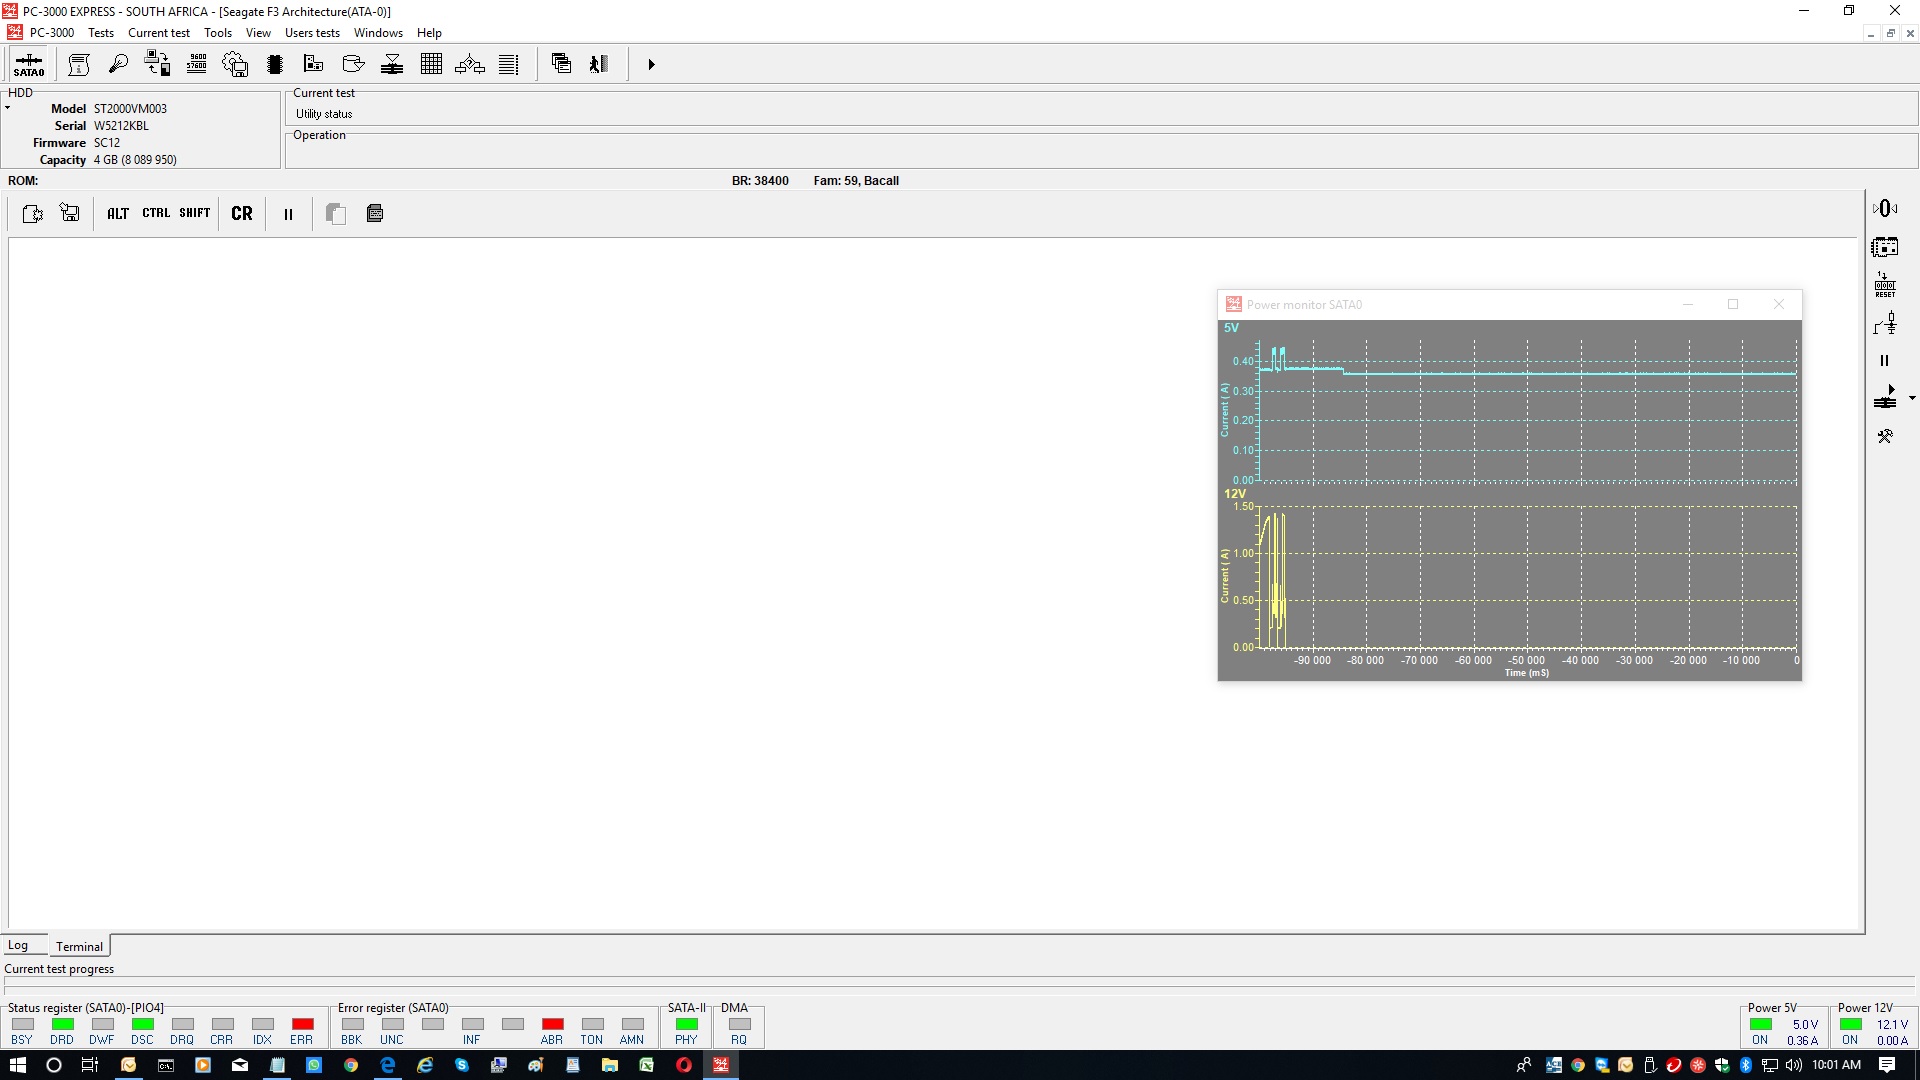Open the View menu
Viewport: 1920px width, 1080px height.
[x=258, y=33]
